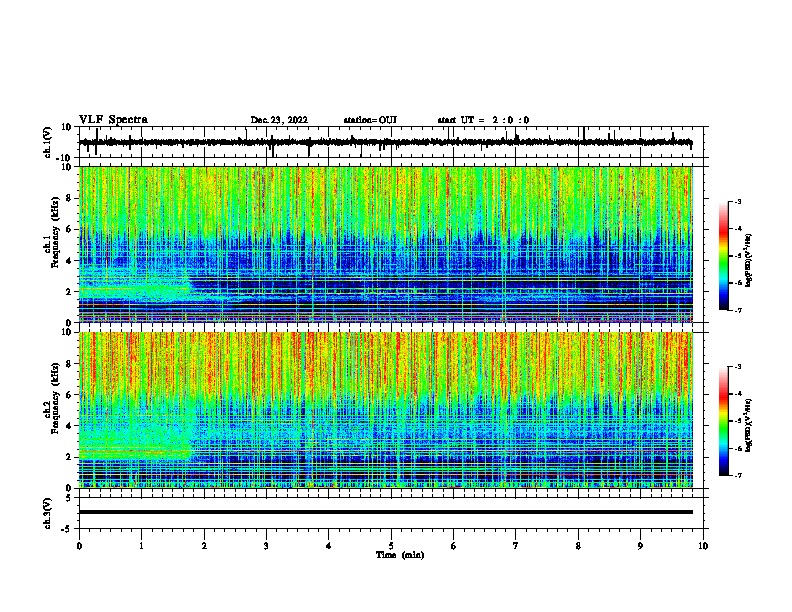The height and width of the screenshot is (612, 792).
Task: Click tick label "10" on the time axis
Action: tap(703, 546)
